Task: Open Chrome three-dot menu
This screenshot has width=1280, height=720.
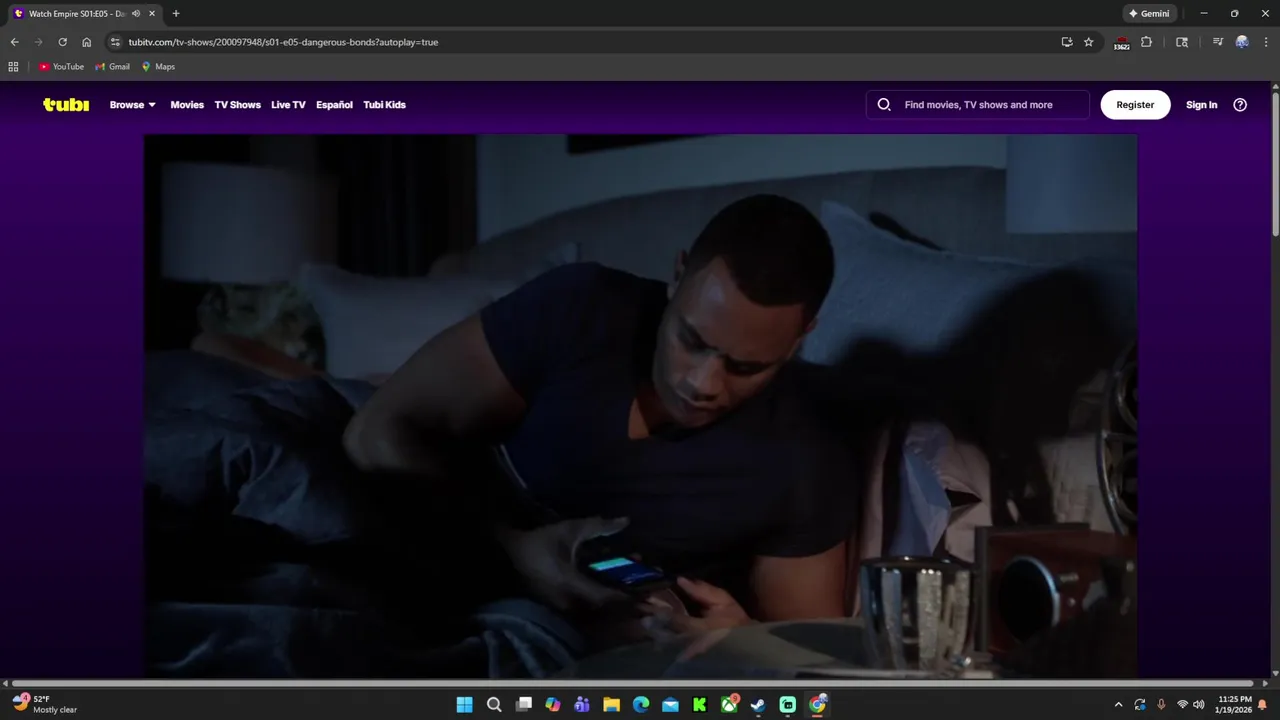Action: [x=1265, y=42]
